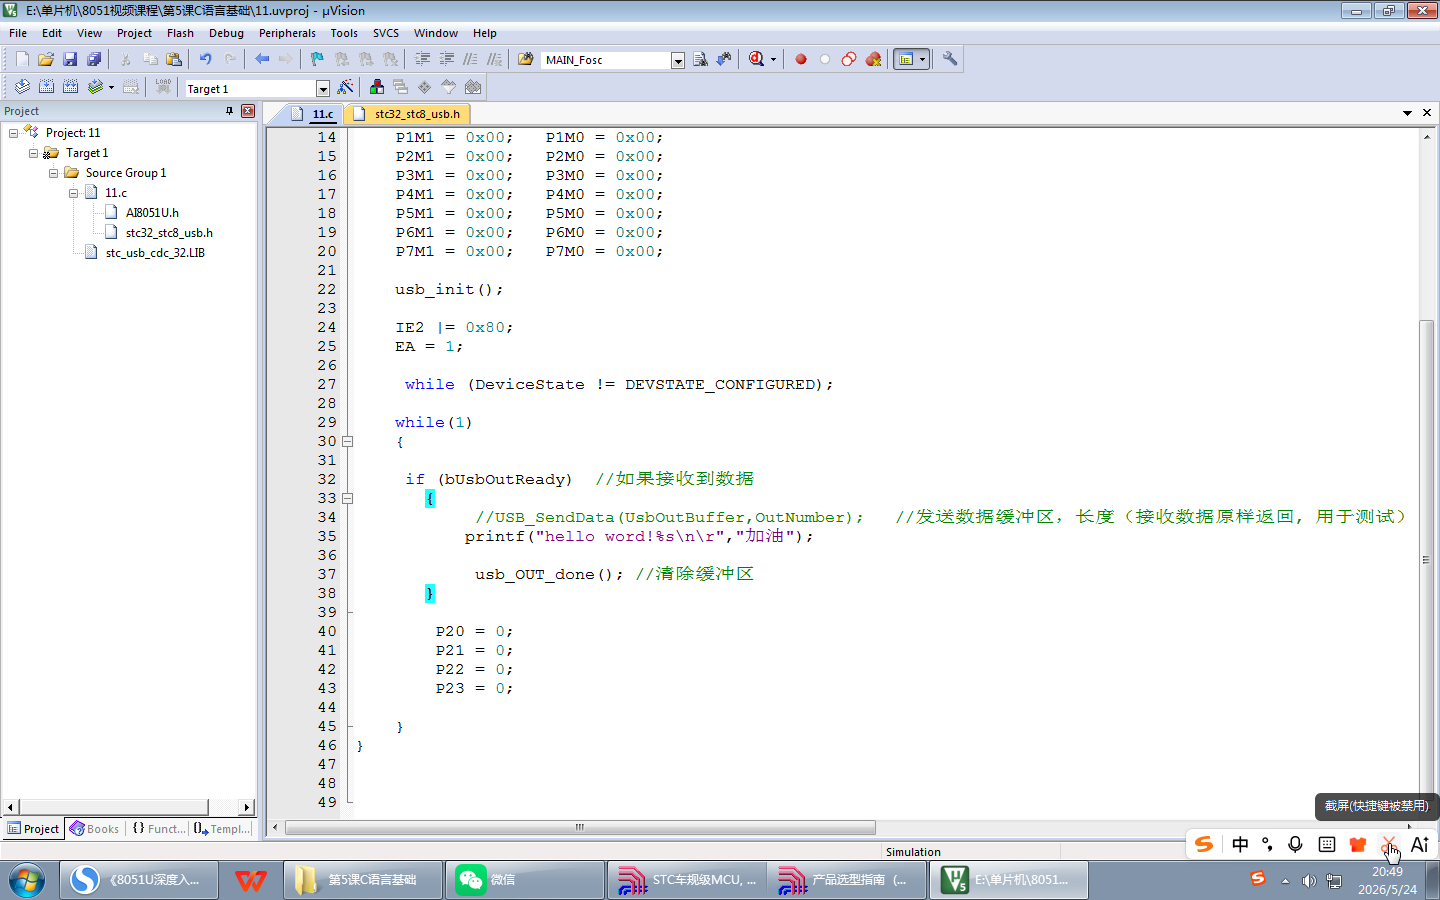
Task: Open WeChat from the taskbar
Action: (525, 880)
